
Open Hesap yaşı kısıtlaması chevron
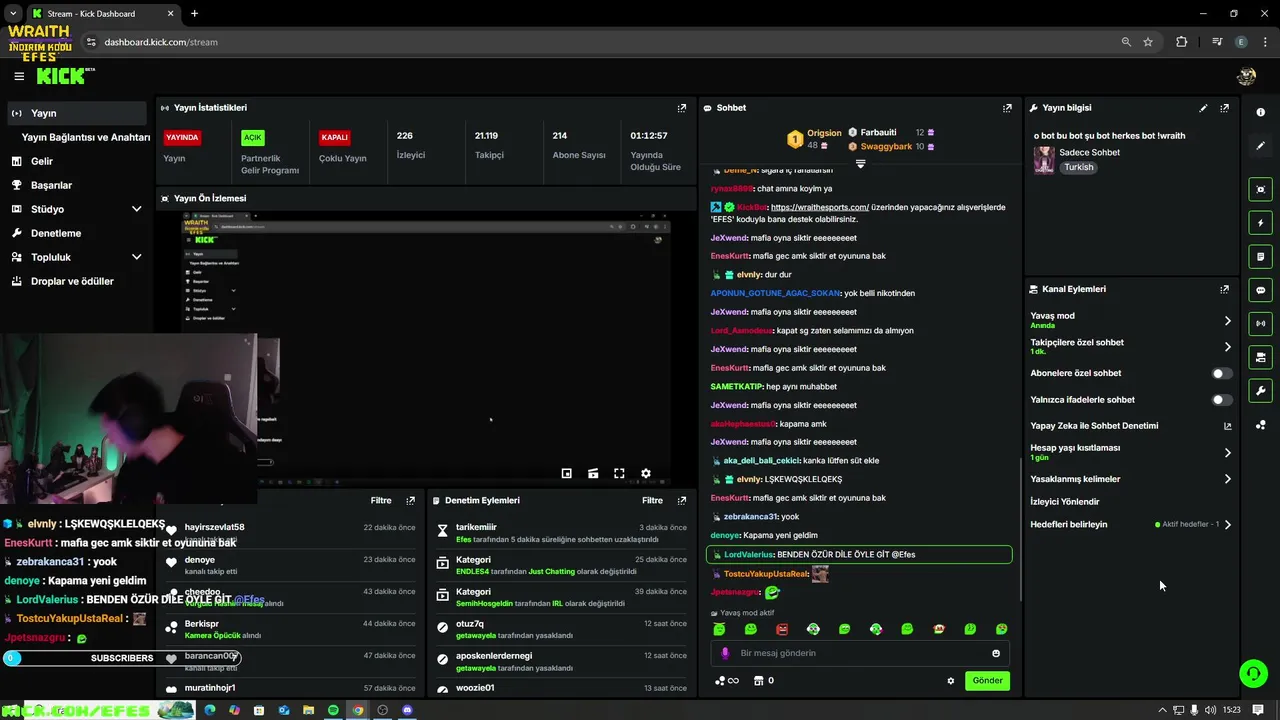pyautogui.click(x=1227, y=452)
